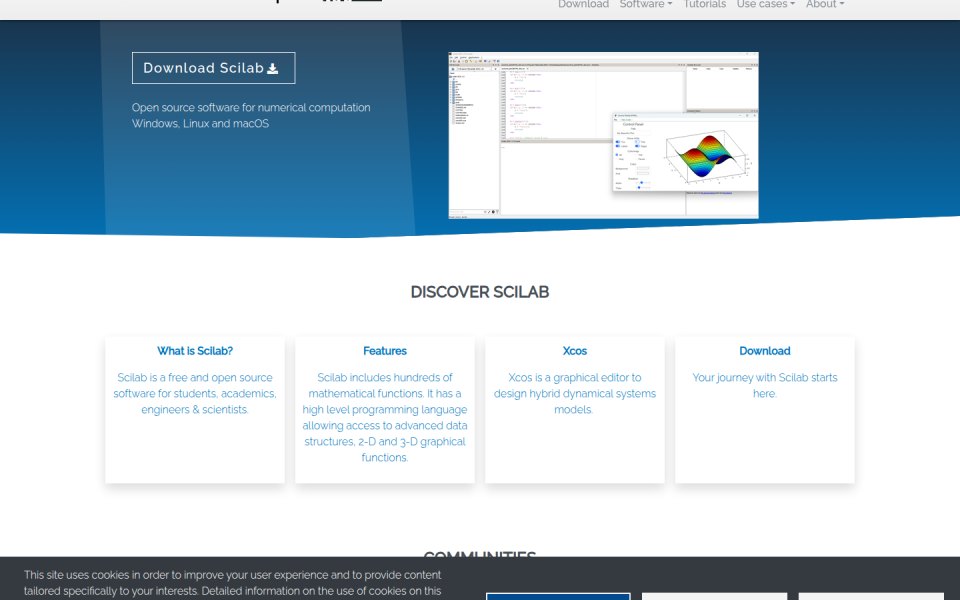Expand the Software dropdown menu
Screen dimensions: 960x600
(x=645, y=4)
